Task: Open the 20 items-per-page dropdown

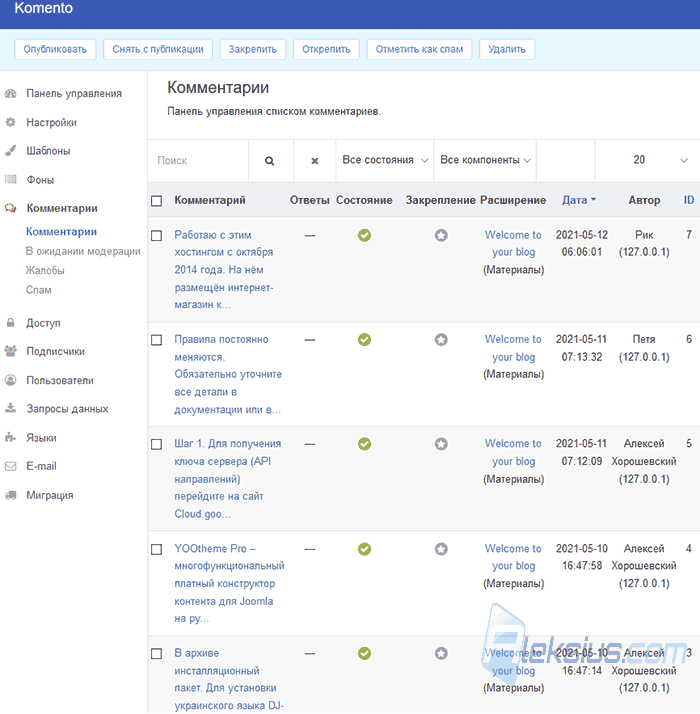Action: tap(648, 160)
